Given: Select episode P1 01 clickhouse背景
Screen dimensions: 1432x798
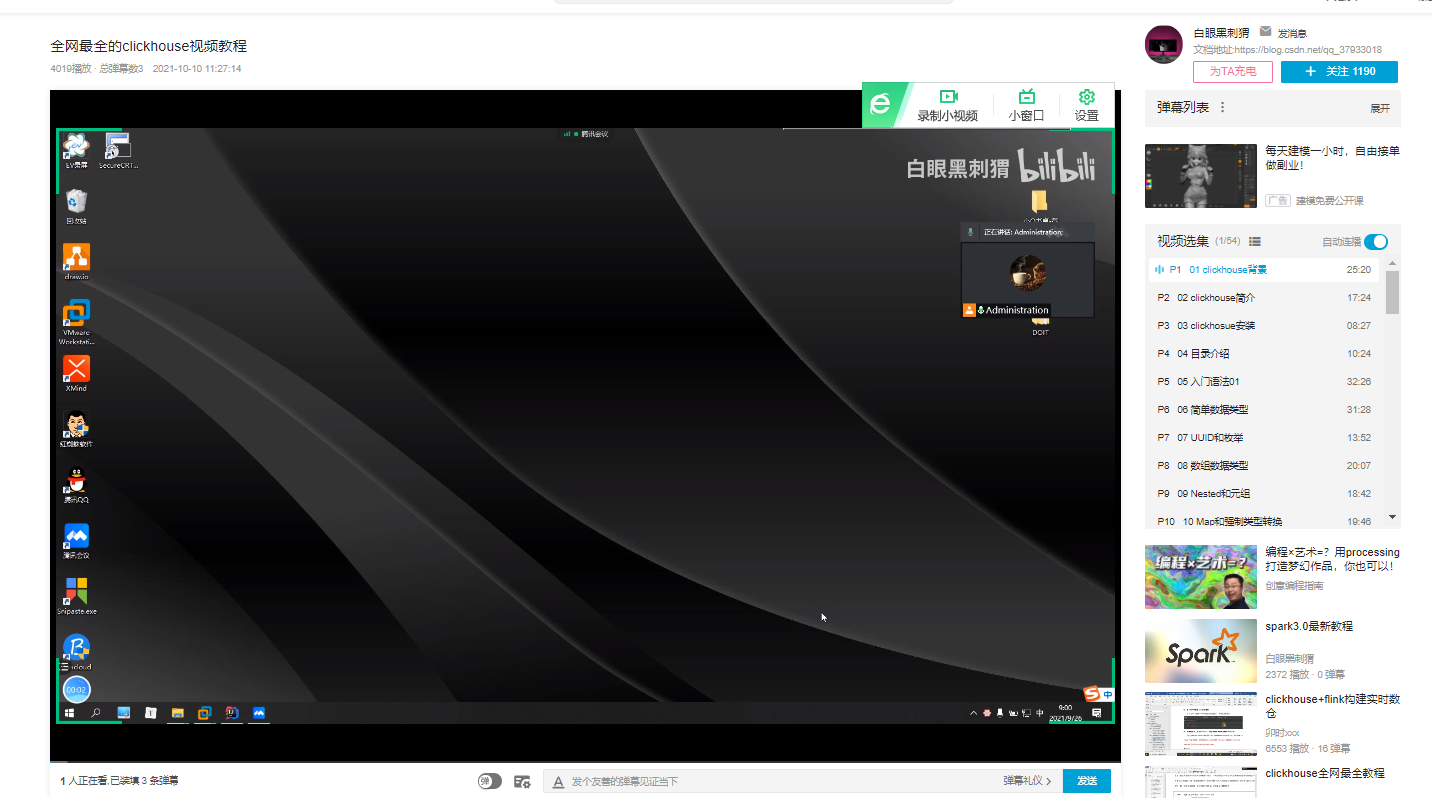Looking at the screenshot, I should [x=1264, y=270].
